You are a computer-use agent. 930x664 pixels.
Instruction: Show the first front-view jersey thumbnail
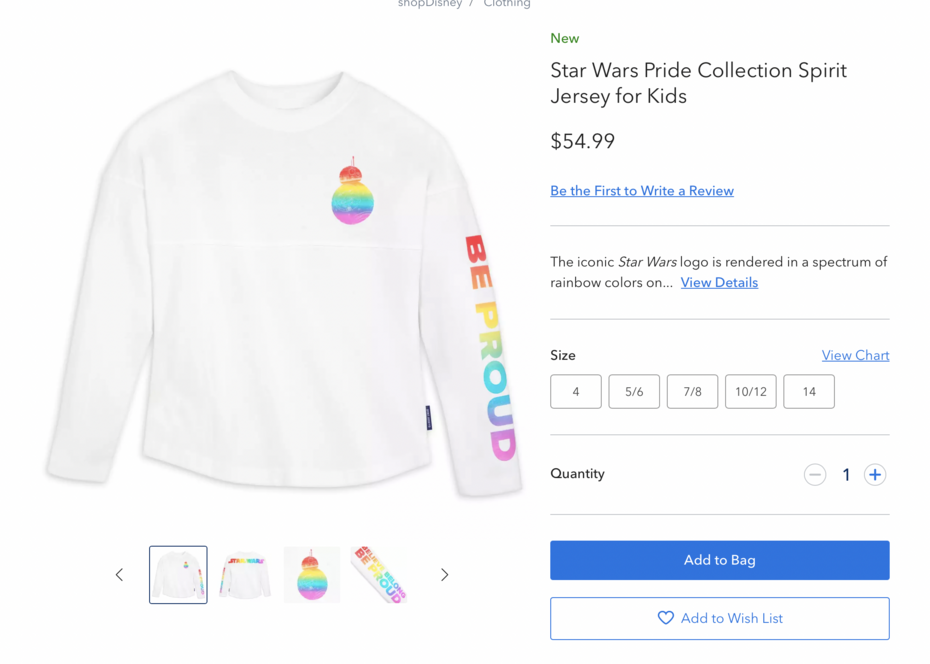(x=178, y=575)
